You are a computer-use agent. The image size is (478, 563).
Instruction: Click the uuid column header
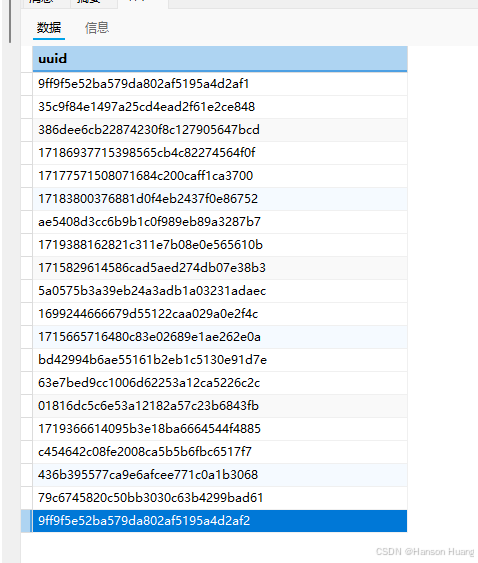click(x=220, y=59)
